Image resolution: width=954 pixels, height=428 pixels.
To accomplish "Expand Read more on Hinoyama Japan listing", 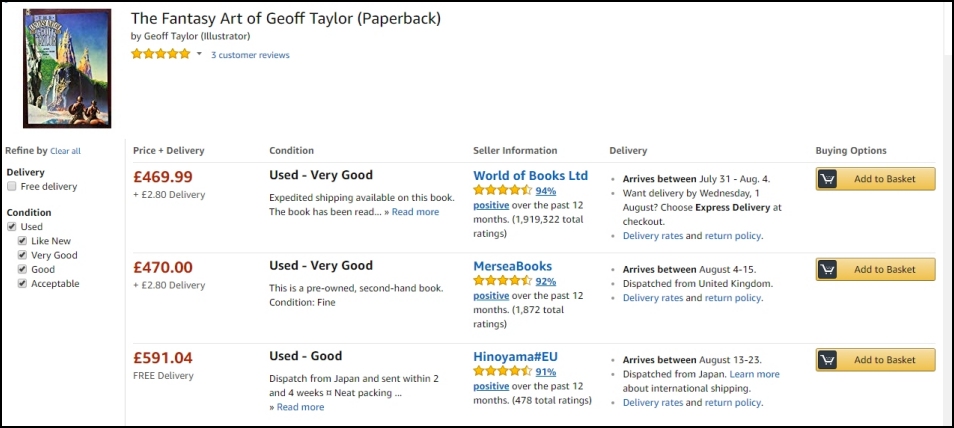I will [x=300, y=407].
